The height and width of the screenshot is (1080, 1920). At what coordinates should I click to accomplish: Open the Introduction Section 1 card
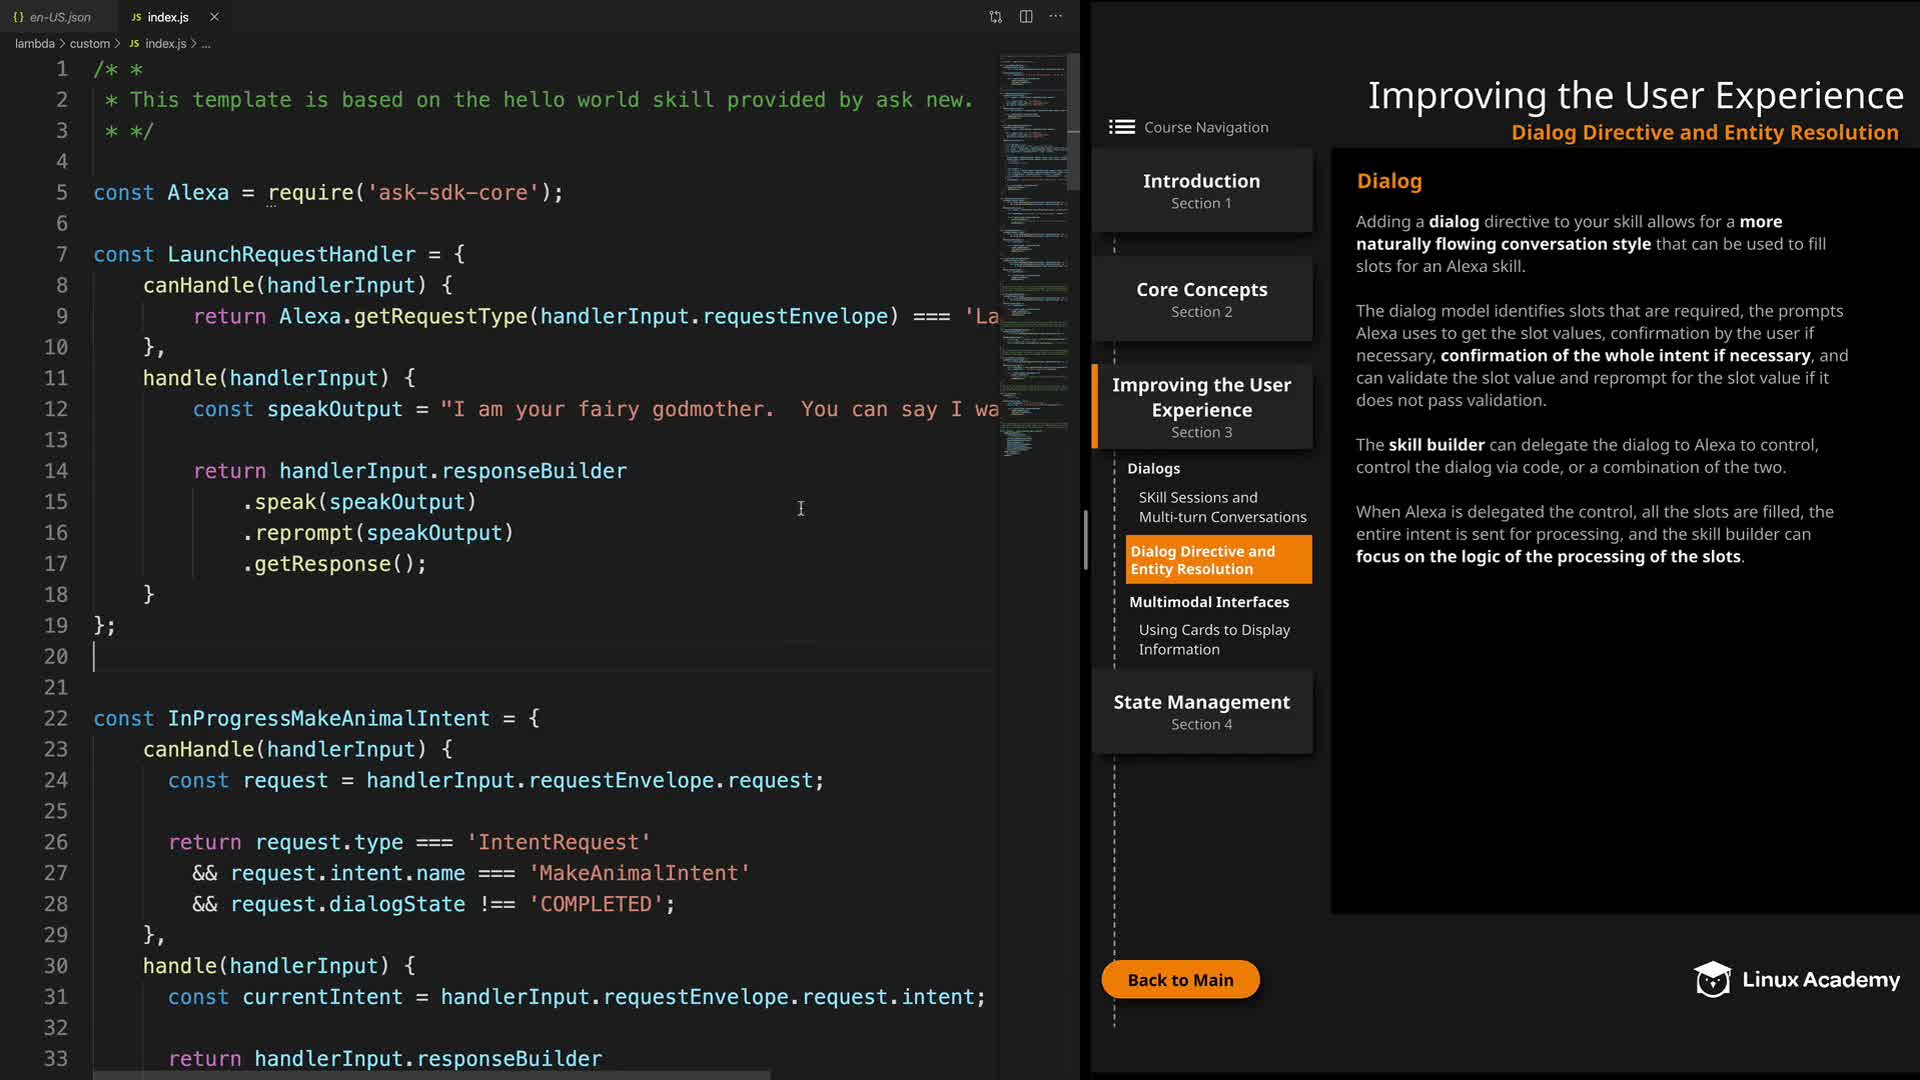pyautogui.click(x=1201, y=190)
